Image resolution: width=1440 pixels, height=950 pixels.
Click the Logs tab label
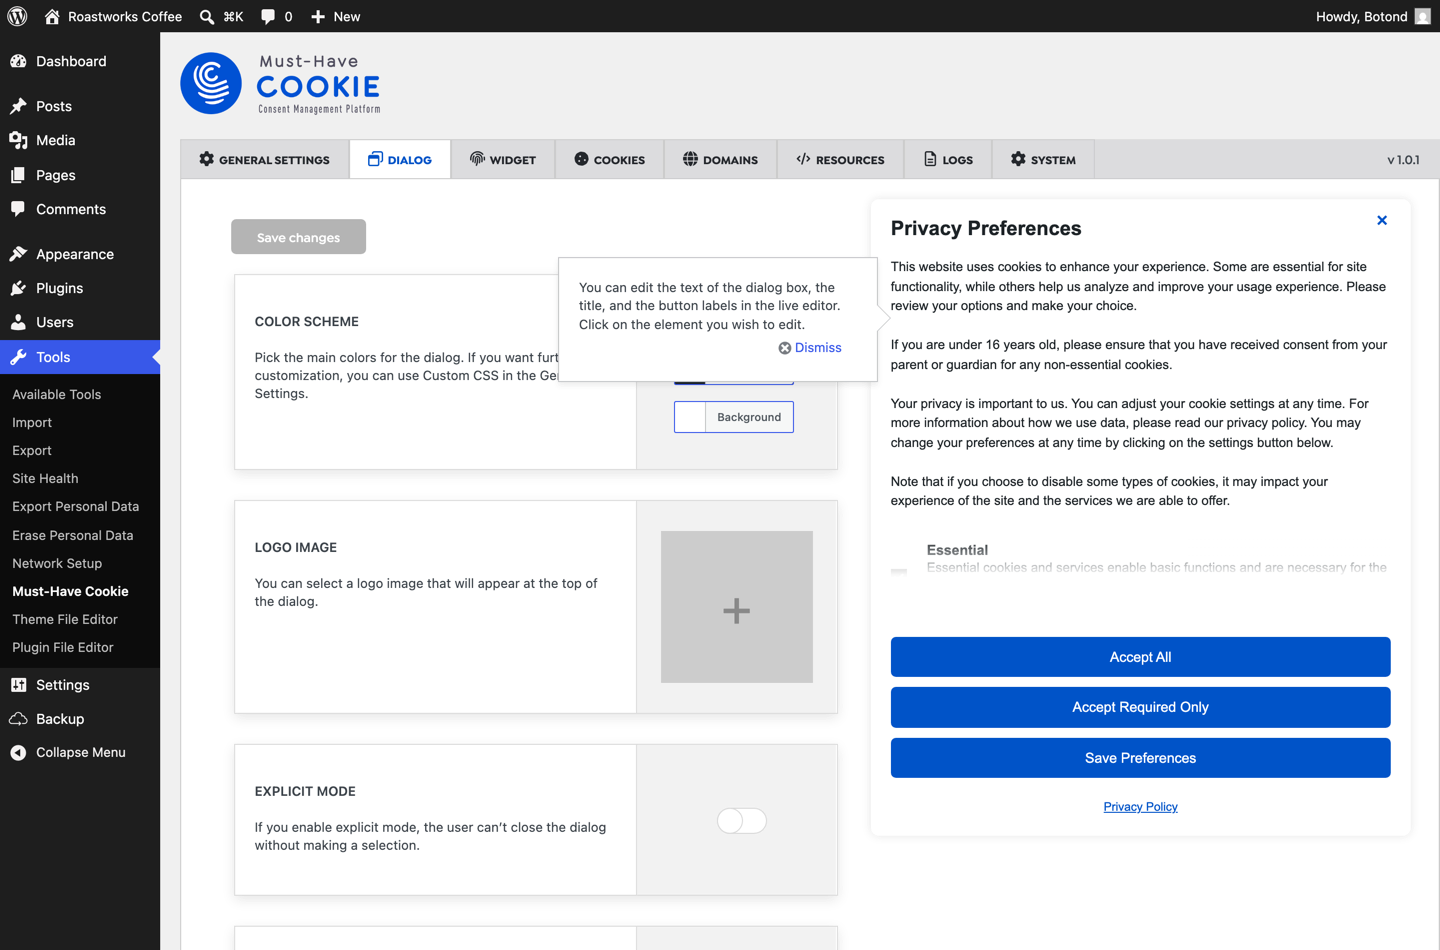click(x=958, y=160)
